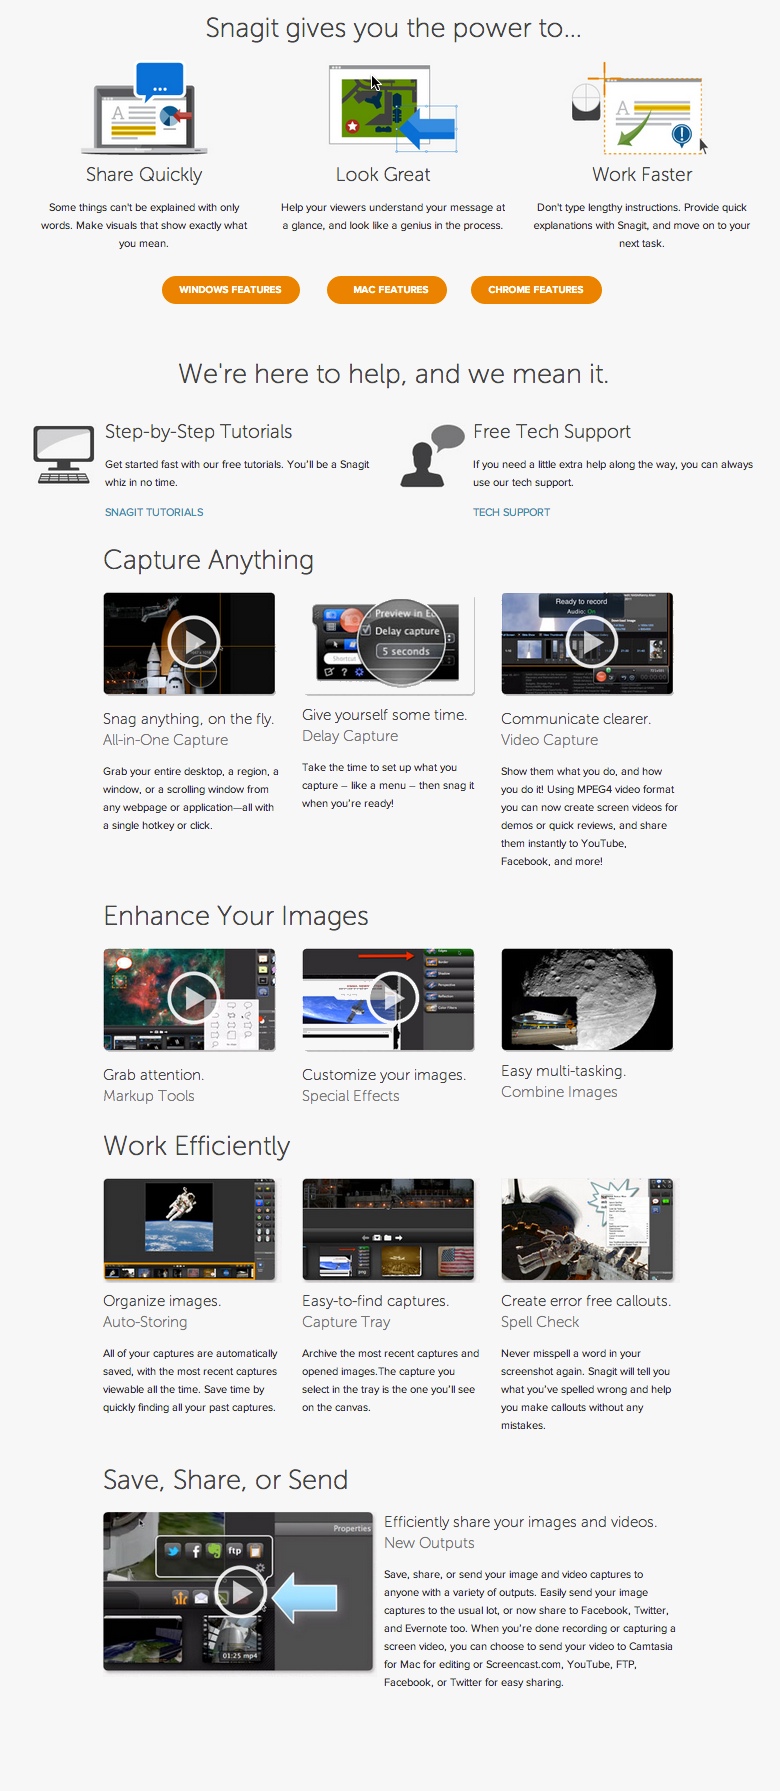The width and height of the screenshot is (780, 1791).
Task: Open the Auto-Storing astronaut thumbnail
Action: pos(189,1229)
